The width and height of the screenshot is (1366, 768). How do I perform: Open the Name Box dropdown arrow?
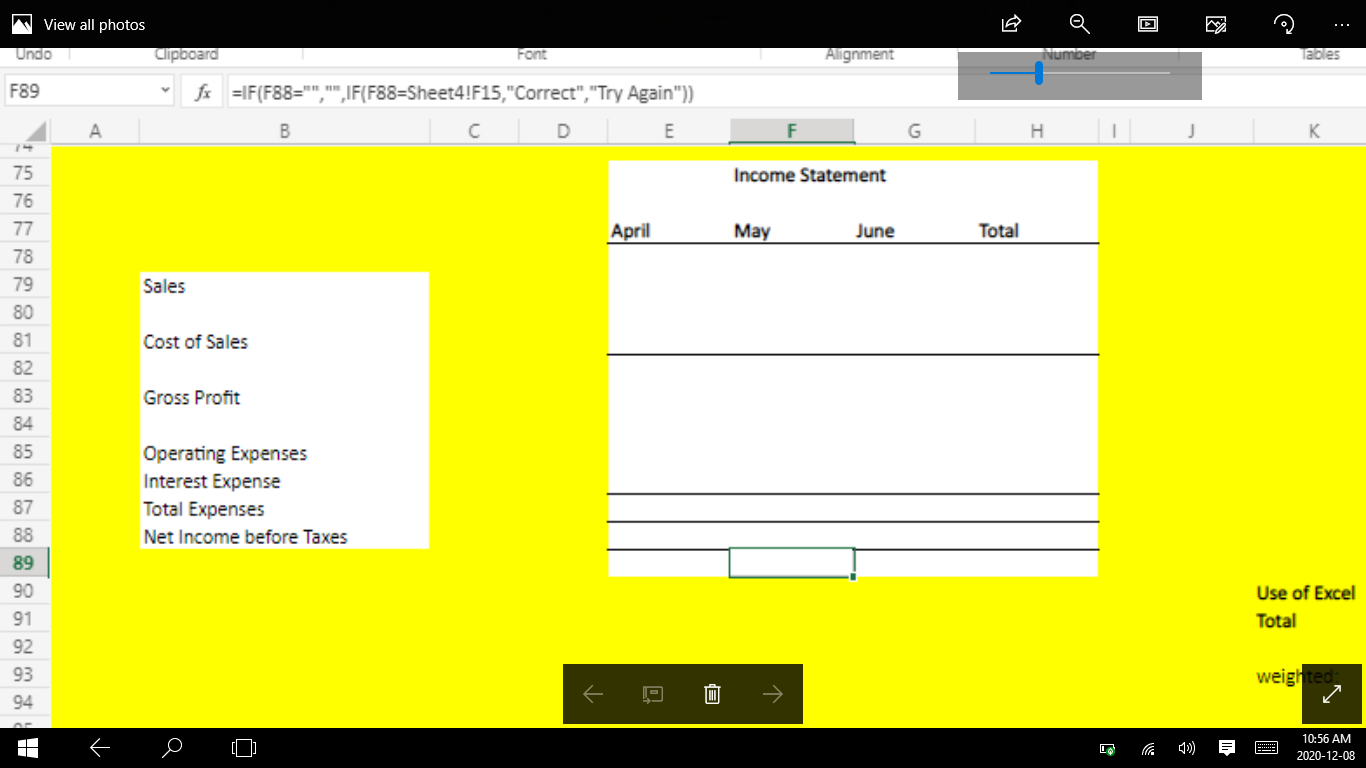coord(166,90)
